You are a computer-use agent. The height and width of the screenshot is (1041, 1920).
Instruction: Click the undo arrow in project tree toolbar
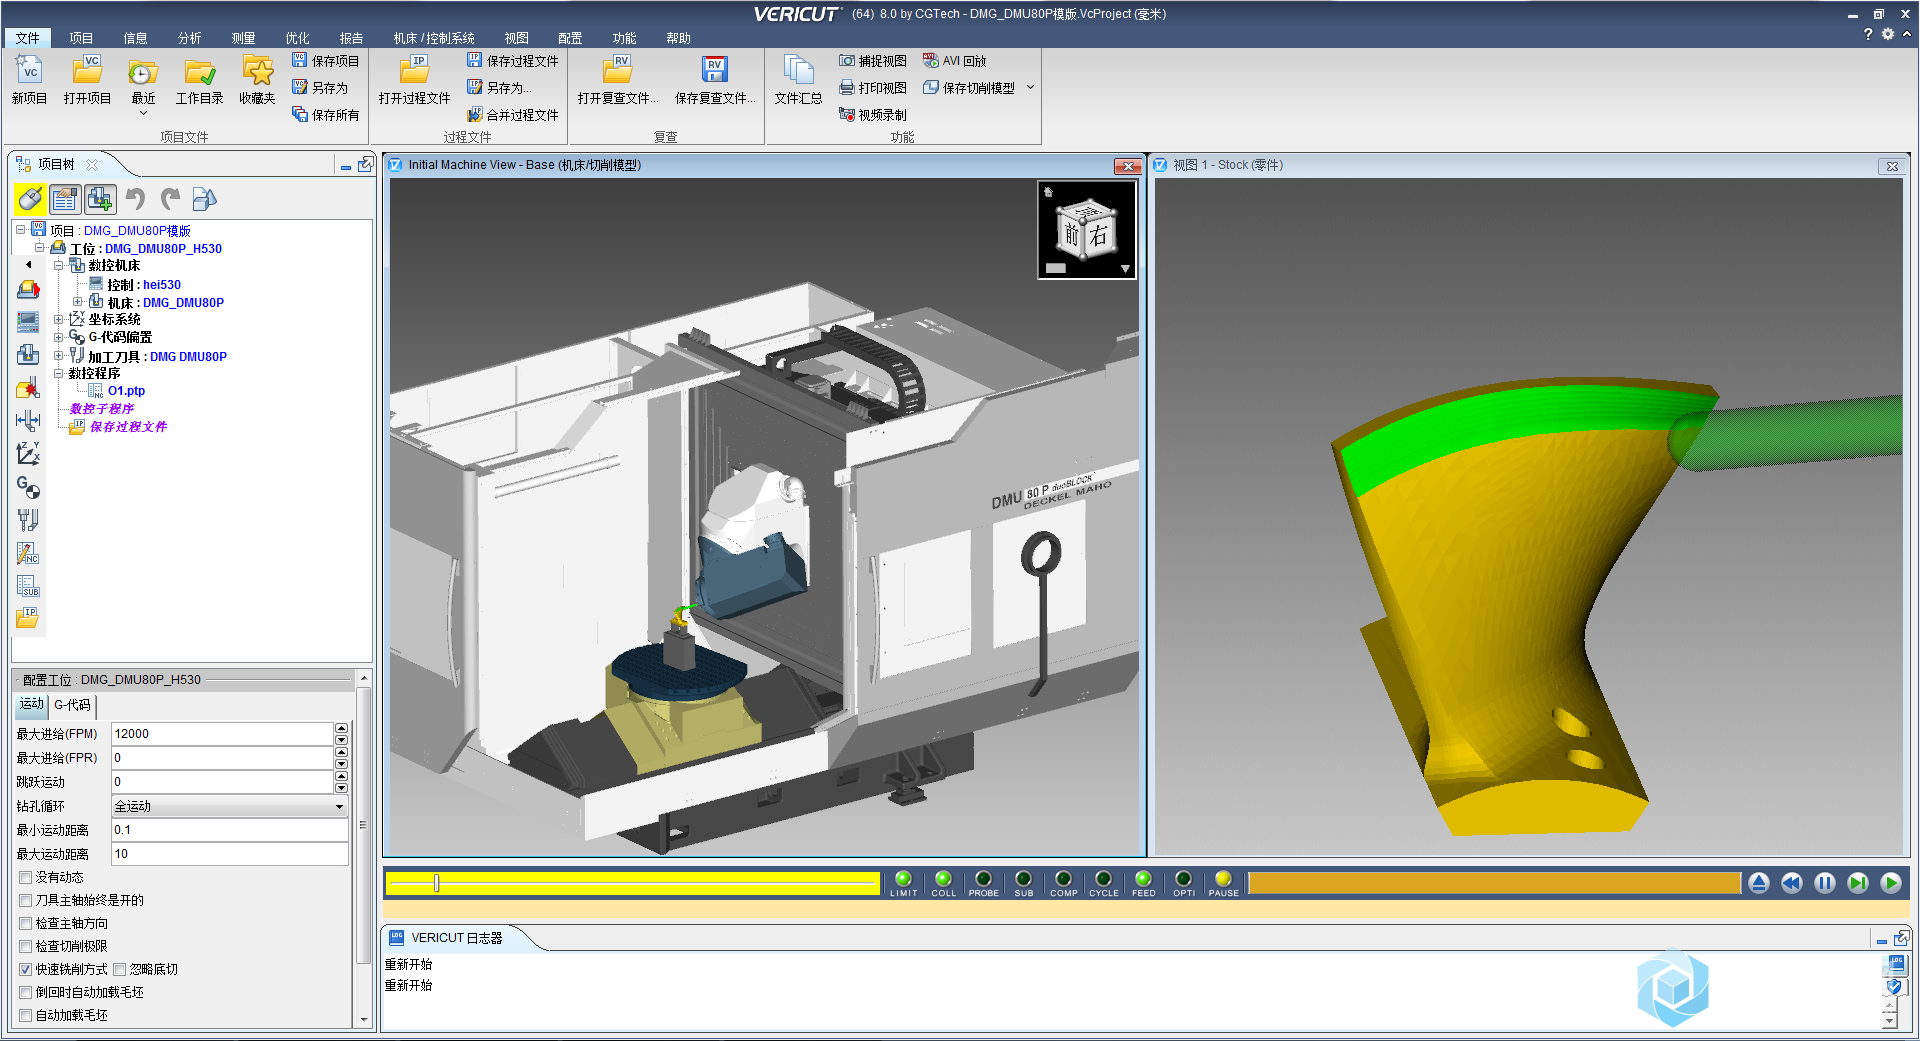135,199
